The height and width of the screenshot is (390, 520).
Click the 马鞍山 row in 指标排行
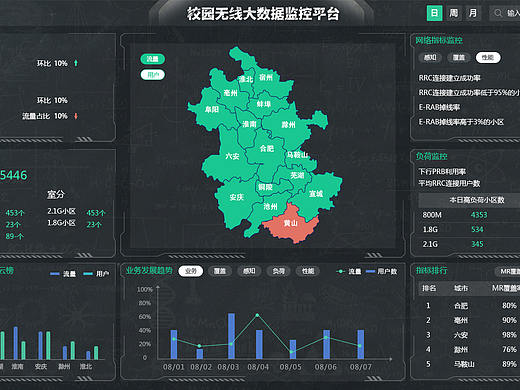[x=469, y=364]
